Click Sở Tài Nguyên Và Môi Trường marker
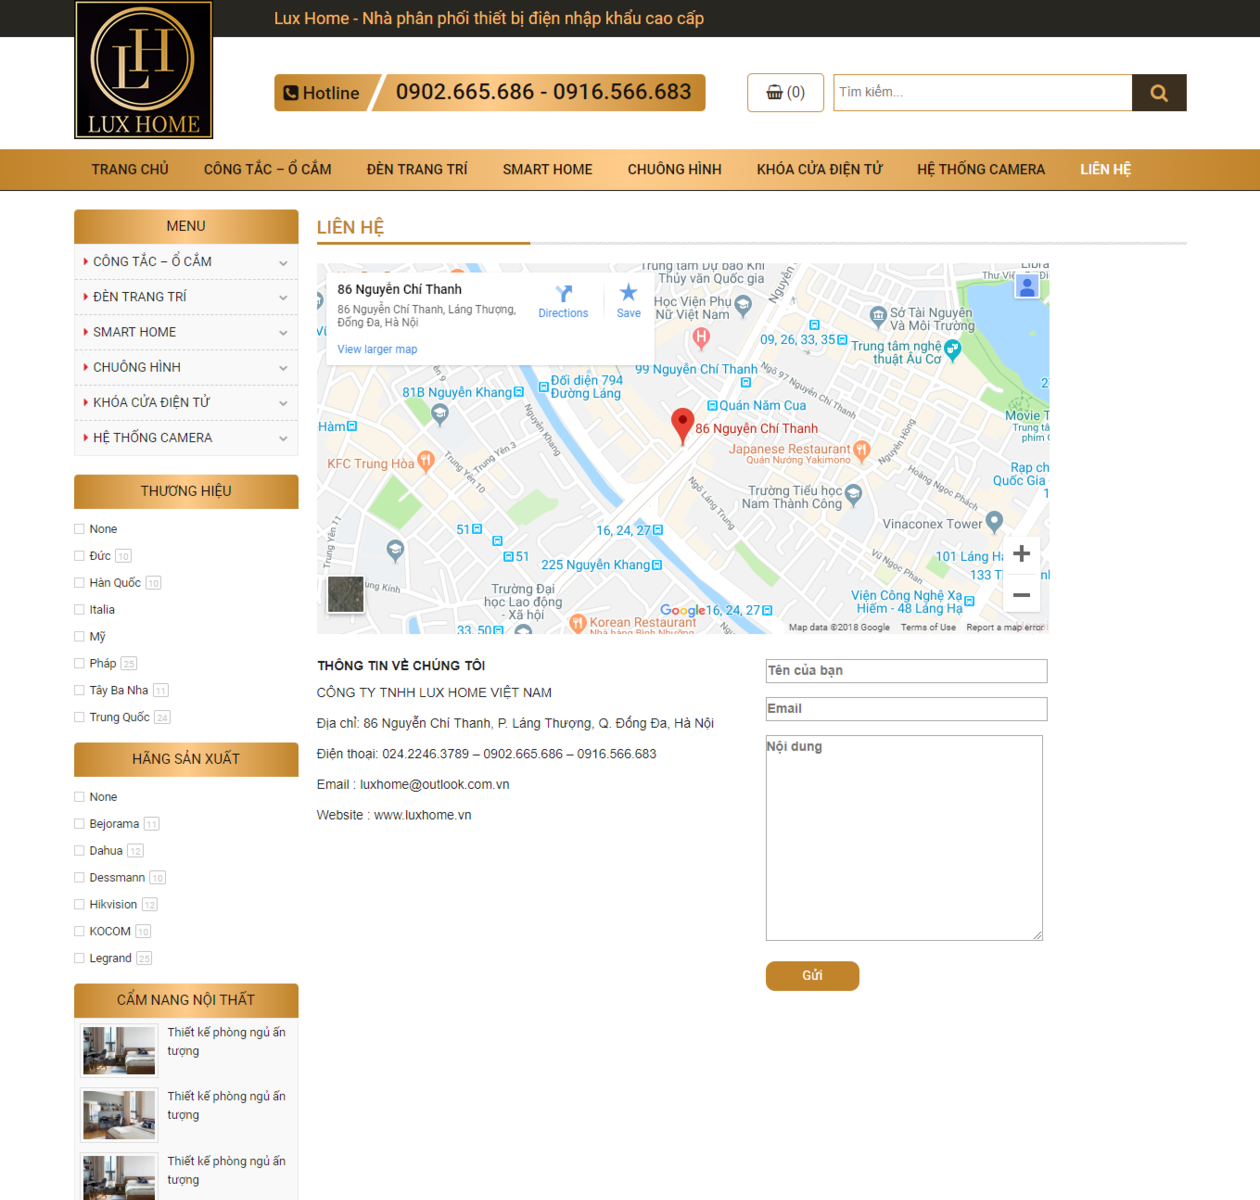Image resolution: width=1260 pixels, height=1200 pixels. 878,316
